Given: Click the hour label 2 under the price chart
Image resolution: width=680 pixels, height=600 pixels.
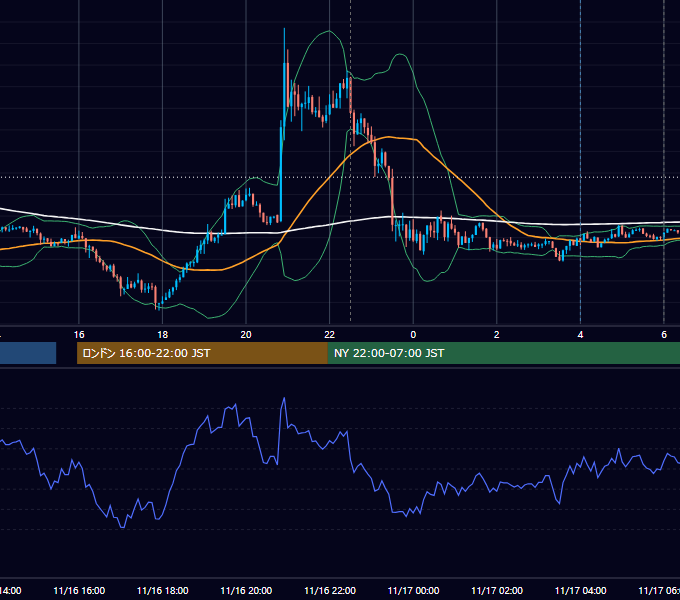Looking at the screenshot, I should (497, 335).
